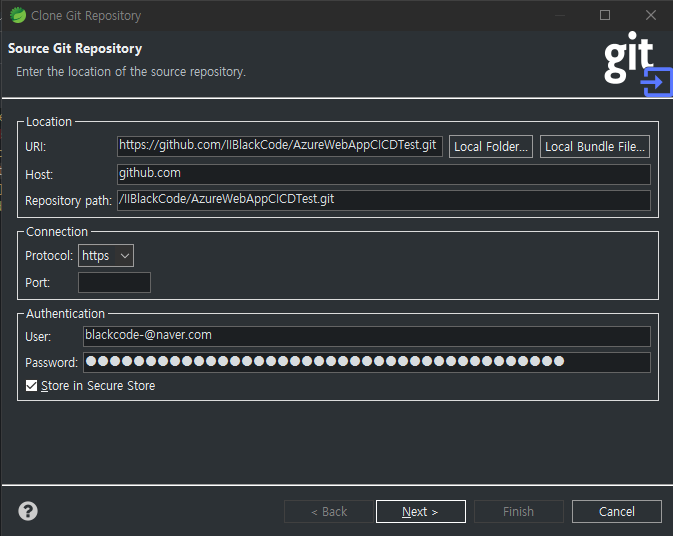This screenshot has height=536, width=673.
Task: Uncheck Store in Secure Store checkbox
Action: point(31,385)
